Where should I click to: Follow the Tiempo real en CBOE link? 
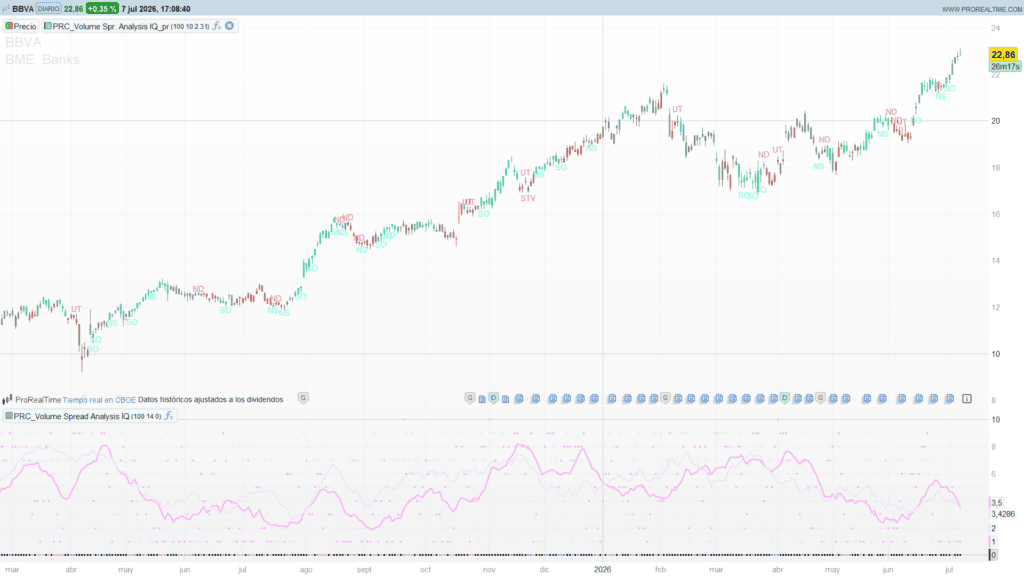click(x=99, y=400)
